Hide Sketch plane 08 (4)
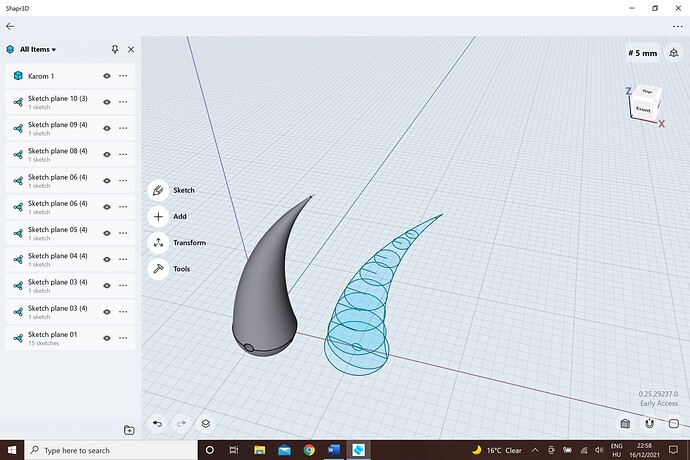The height and width of the screenshot is (460, 690). (x=106, y=155)
